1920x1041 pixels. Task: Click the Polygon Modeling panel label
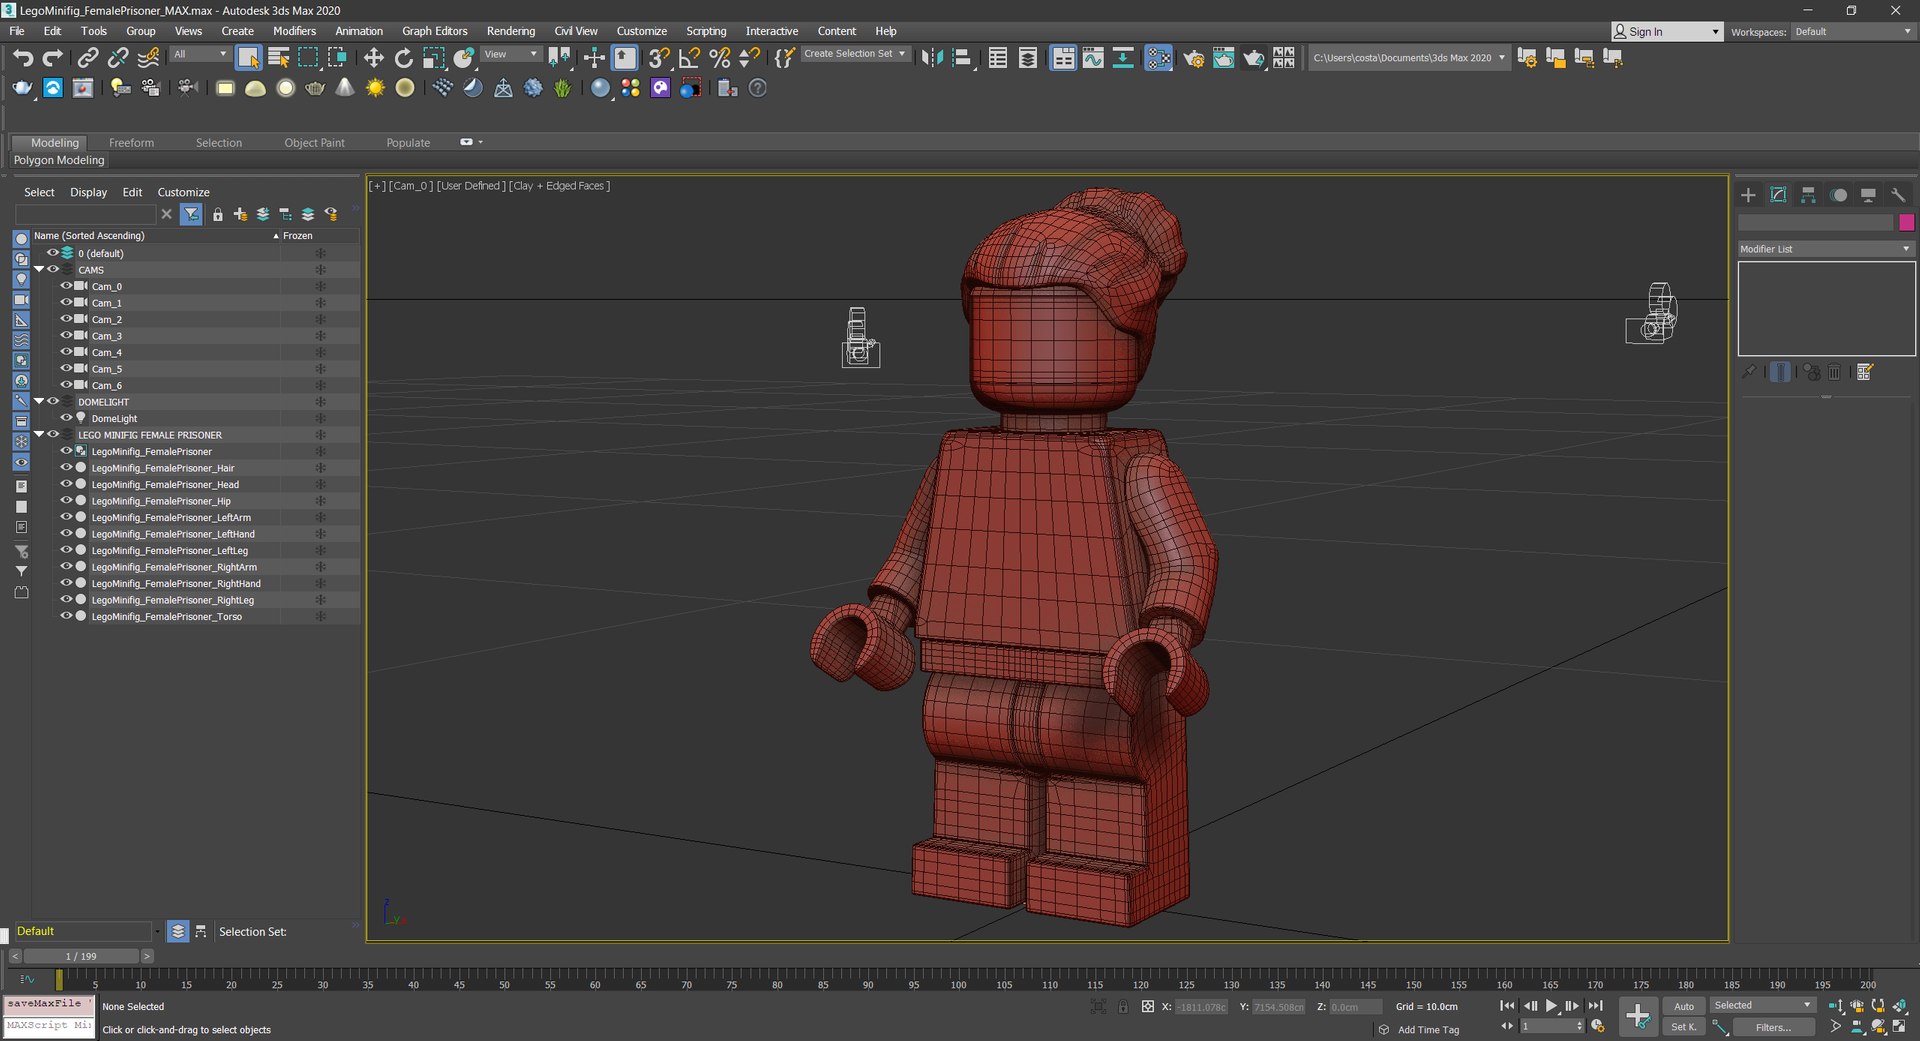[59, 160]
